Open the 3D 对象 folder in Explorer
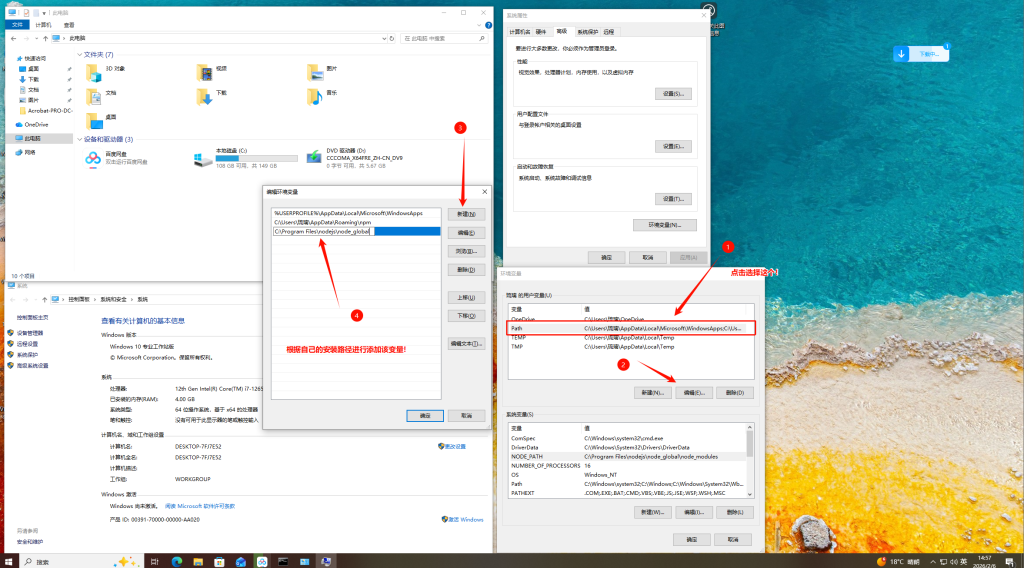The height and width of the screenshot is (568, 1024). pyautogui.click(x=105, y=71)
